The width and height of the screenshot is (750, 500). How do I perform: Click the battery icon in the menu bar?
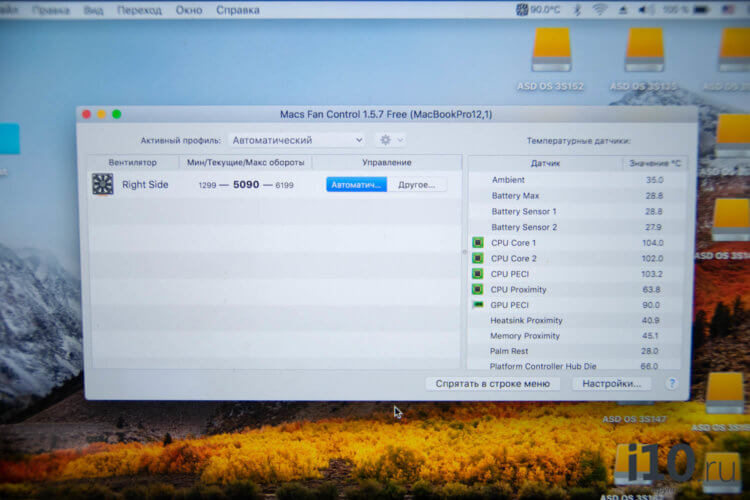[701, 10]
